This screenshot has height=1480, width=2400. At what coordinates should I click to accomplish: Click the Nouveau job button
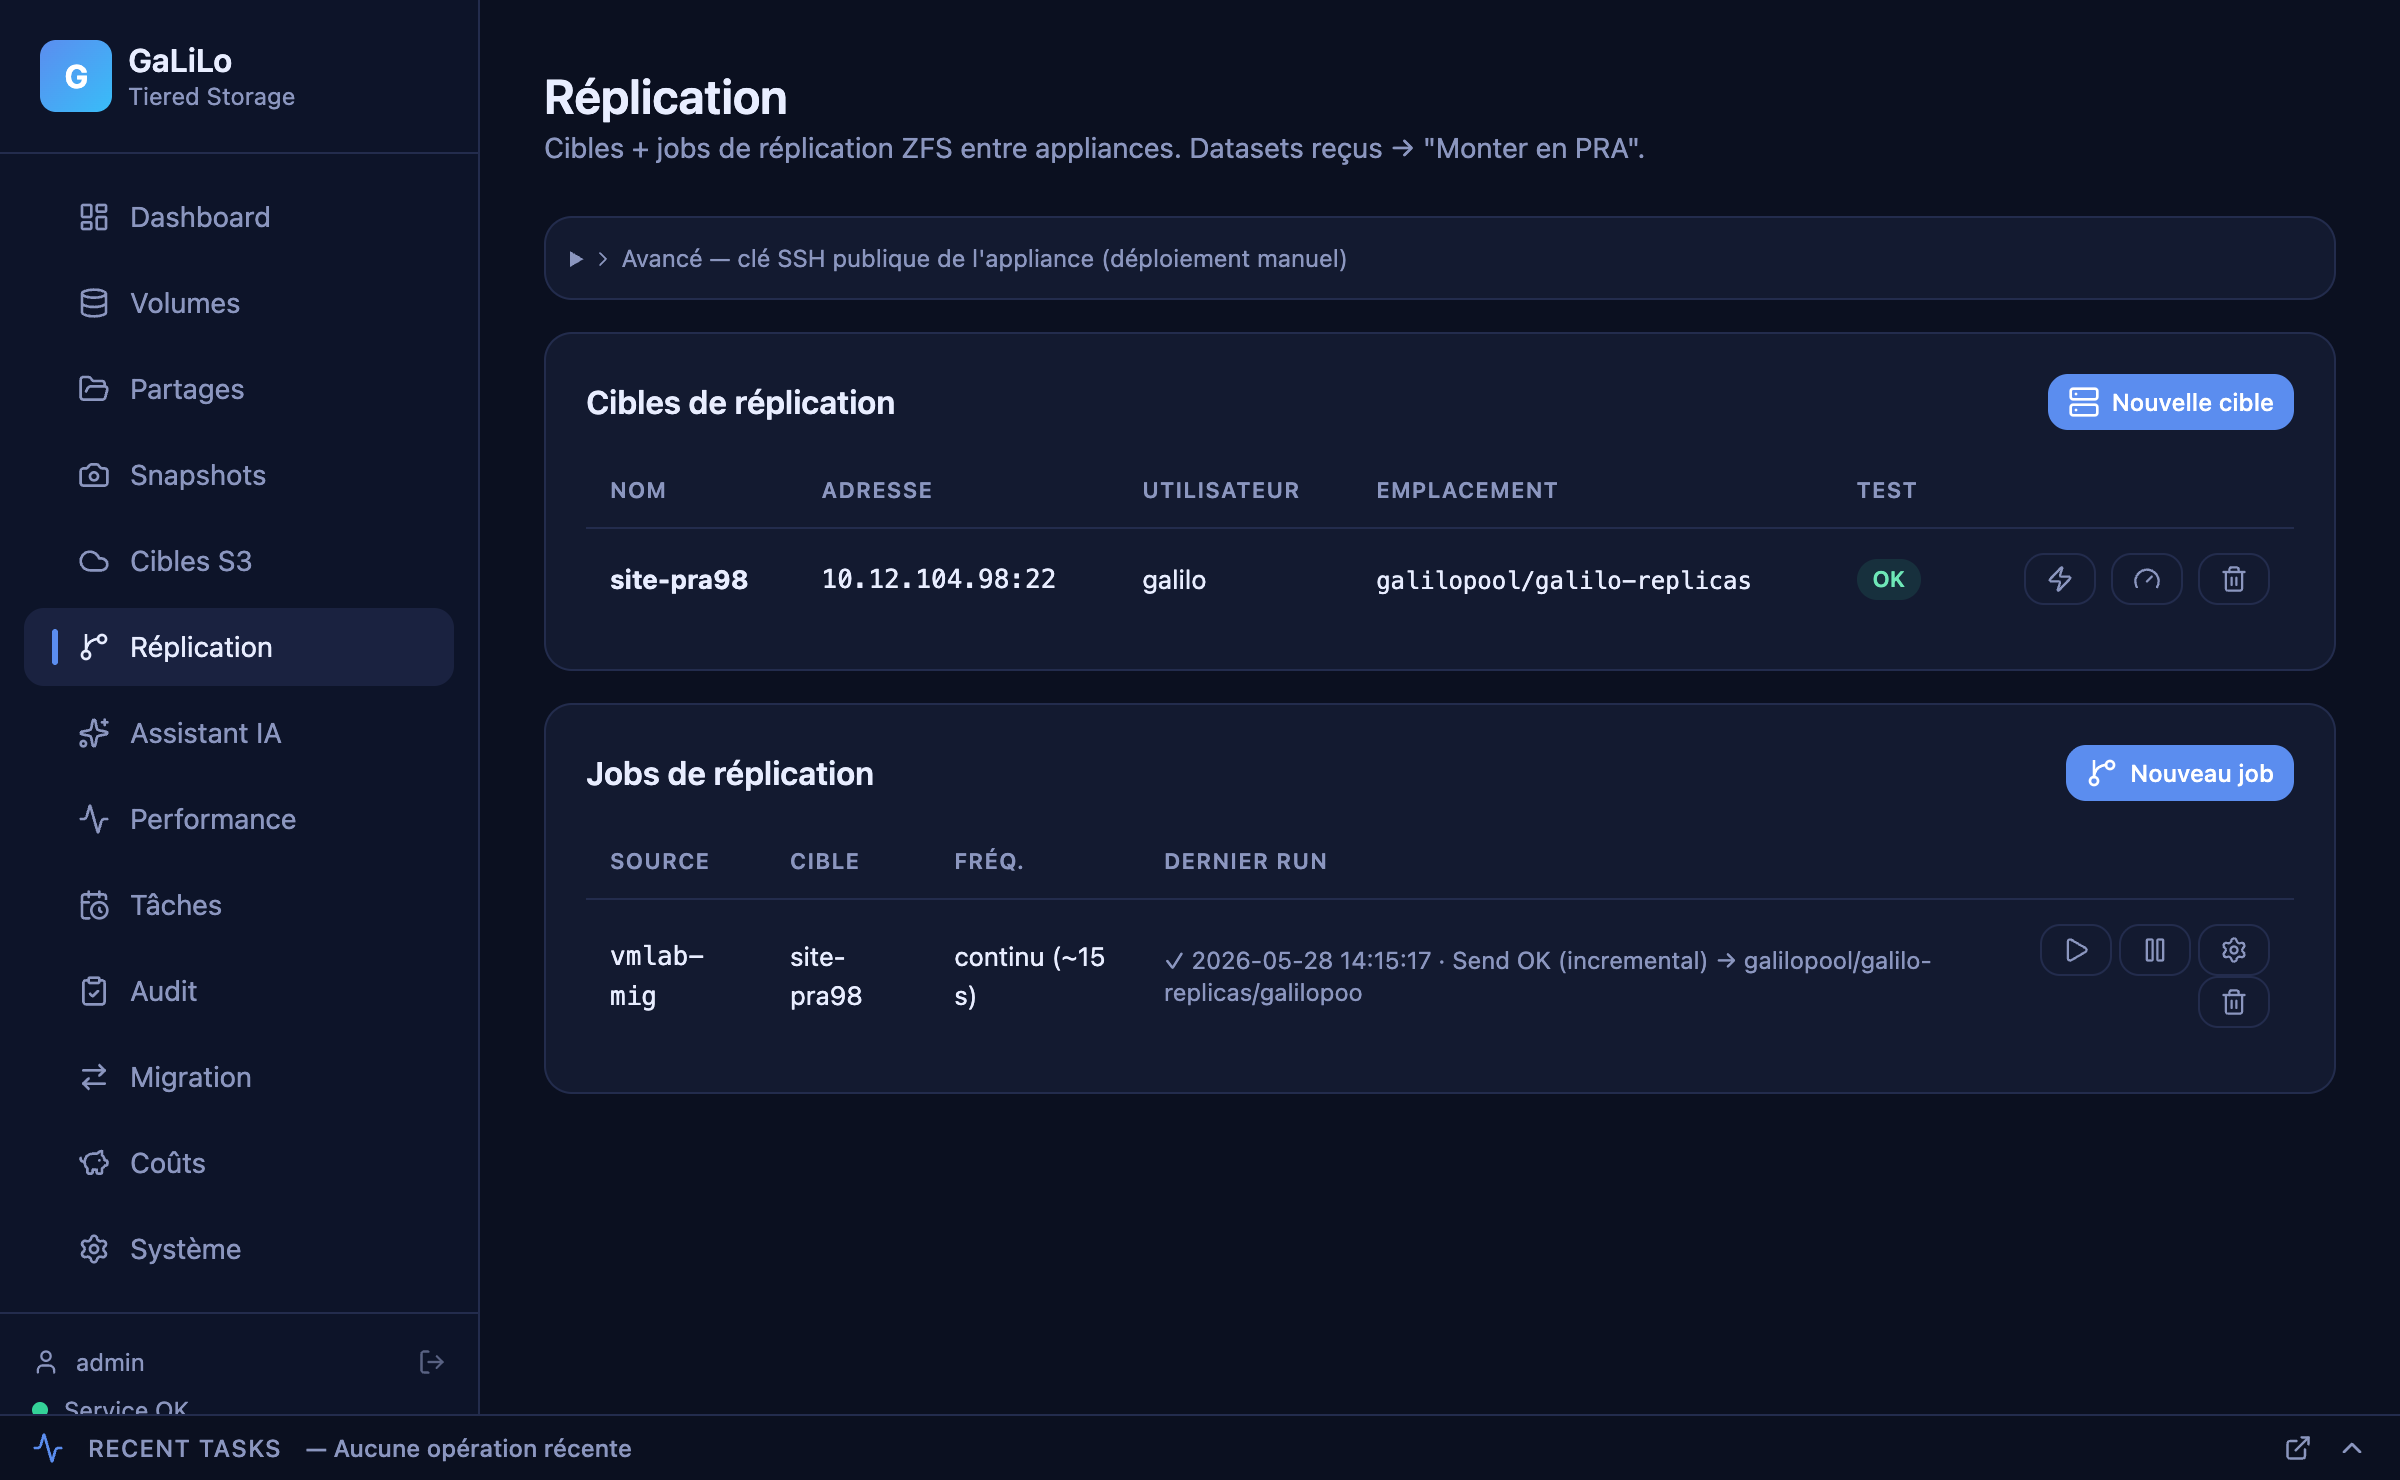click(2179, 773)
